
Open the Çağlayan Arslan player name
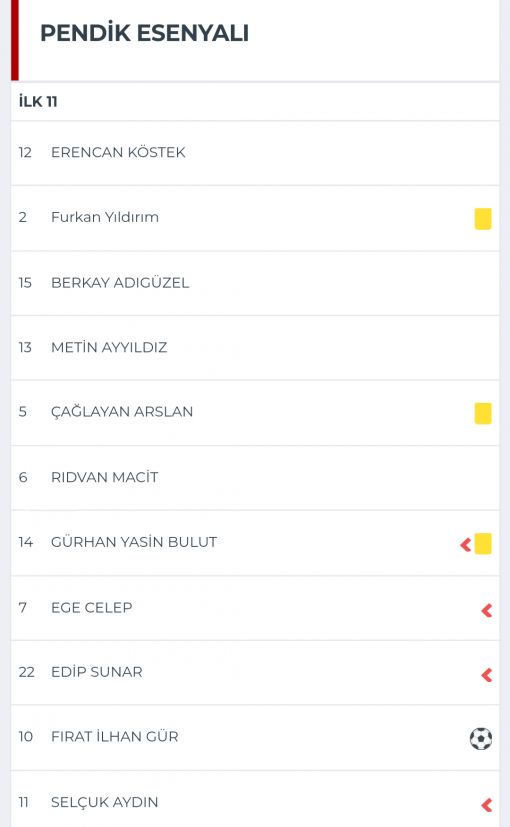122,411
